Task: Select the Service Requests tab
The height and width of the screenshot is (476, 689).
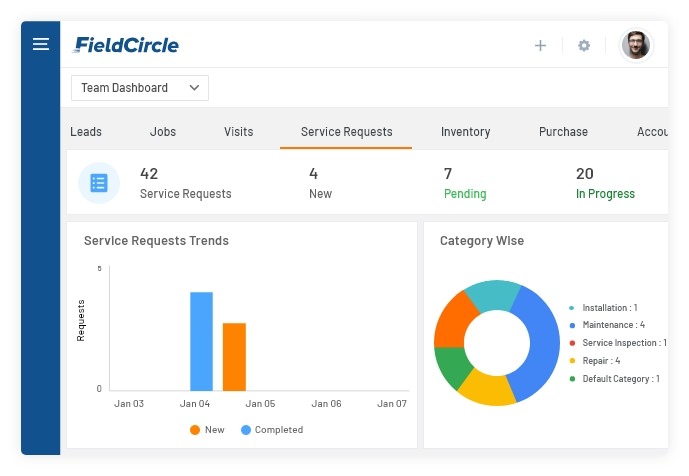Action: click(346, 131)
